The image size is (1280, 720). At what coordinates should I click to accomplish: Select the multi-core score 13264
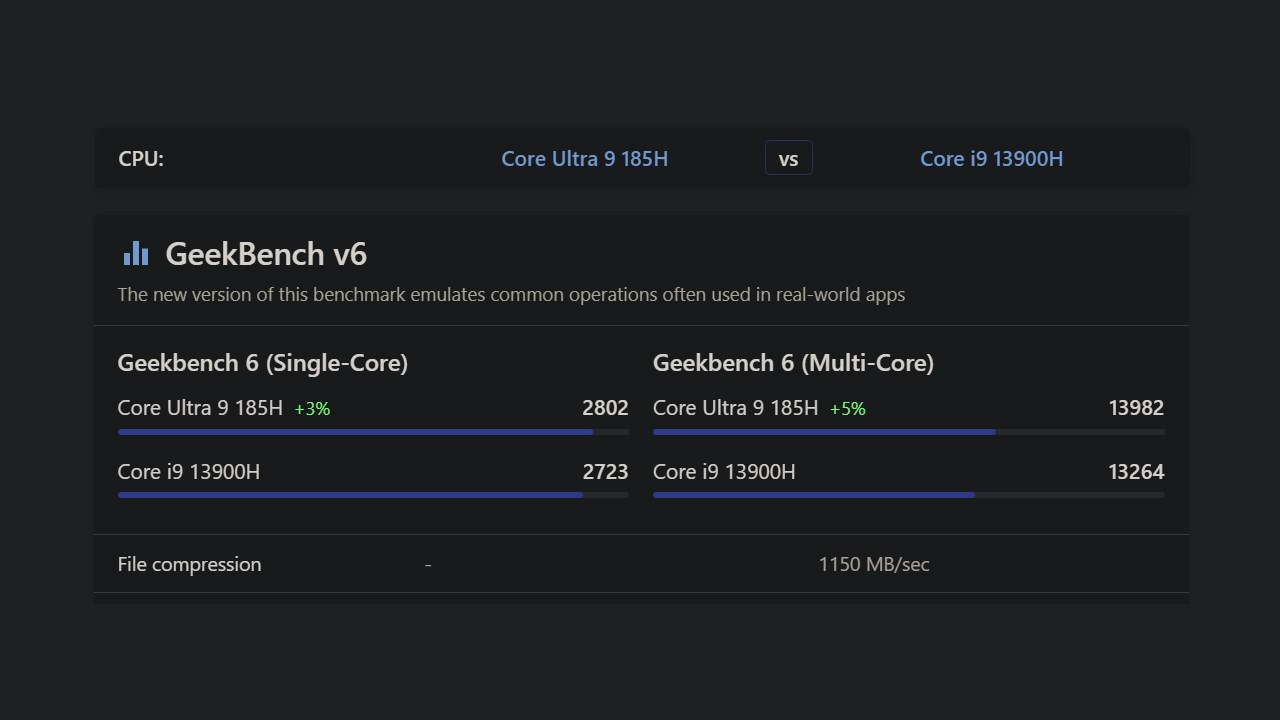click(1136, 472)
